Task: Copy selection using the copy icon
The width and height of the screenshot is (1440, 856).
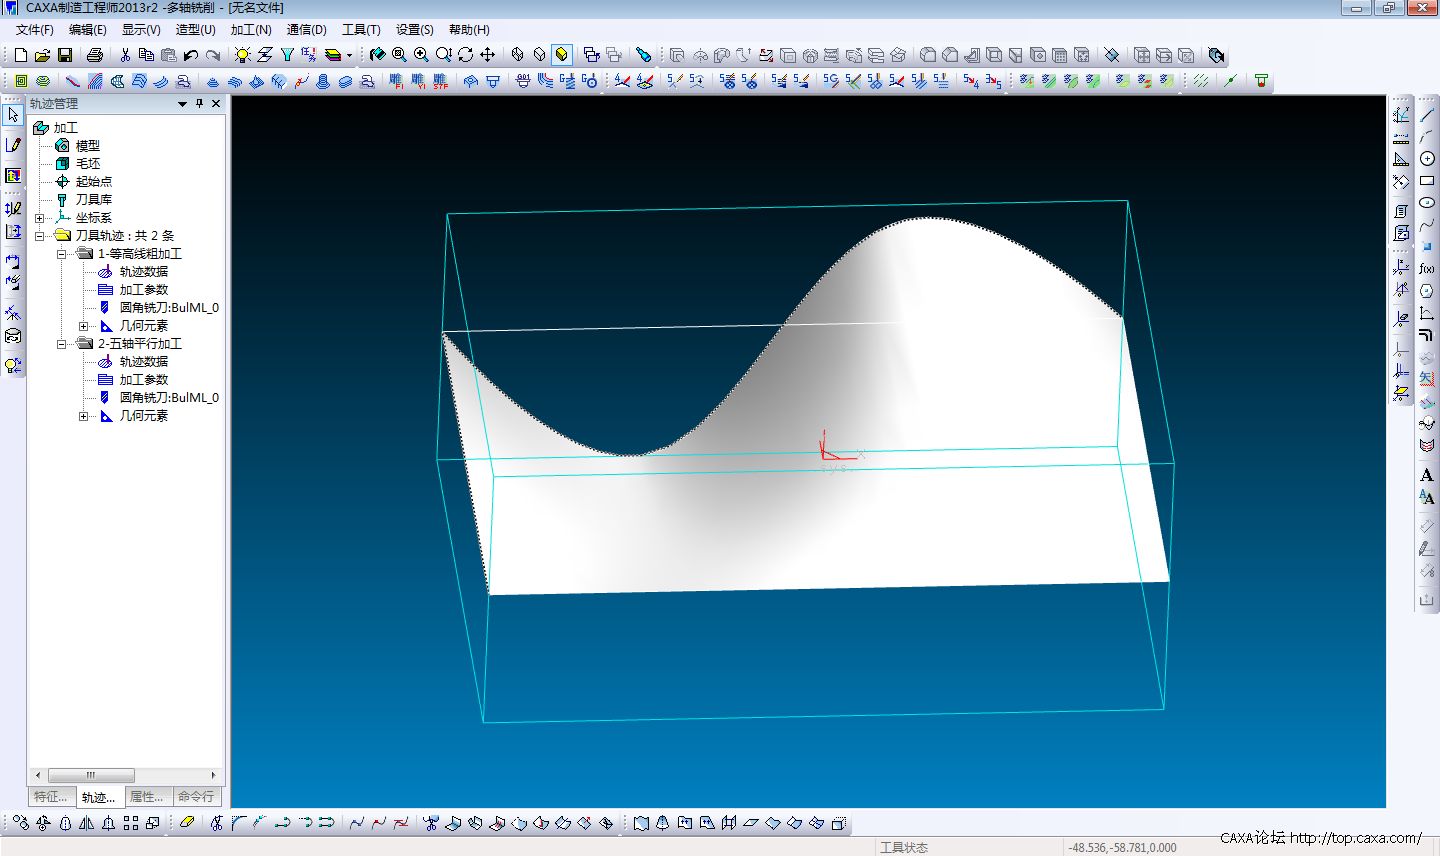Action: click(147, 55)
